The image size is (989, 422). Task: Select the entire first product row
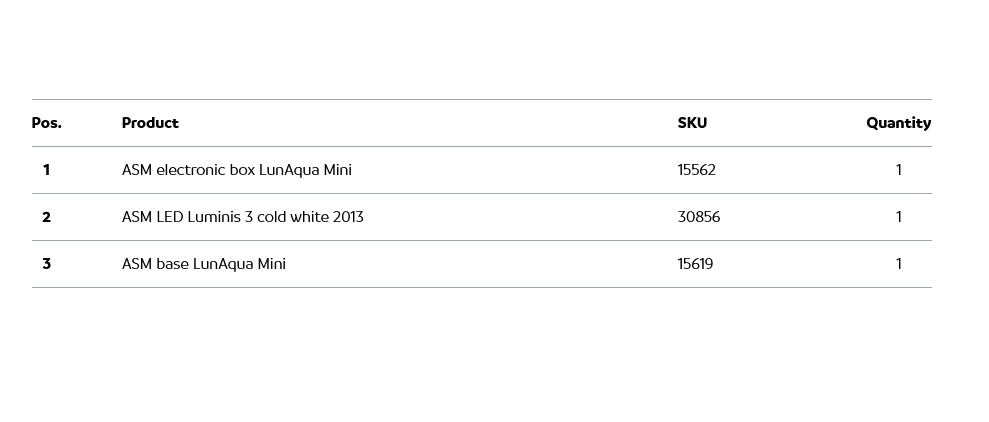[500, 170]
